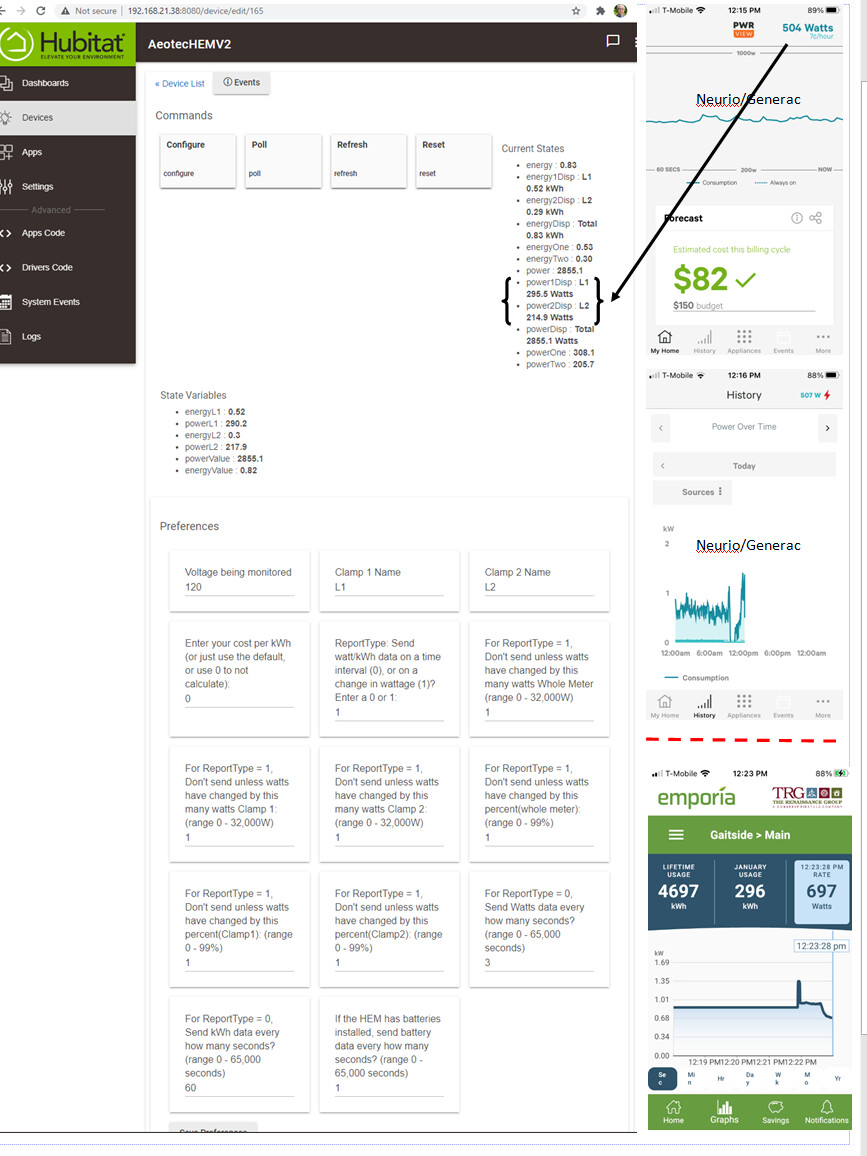This screenshot has width=867, height=1156.
Task: Switch to the Mo month tab in Emporia
Action: tap(806, 1079)
